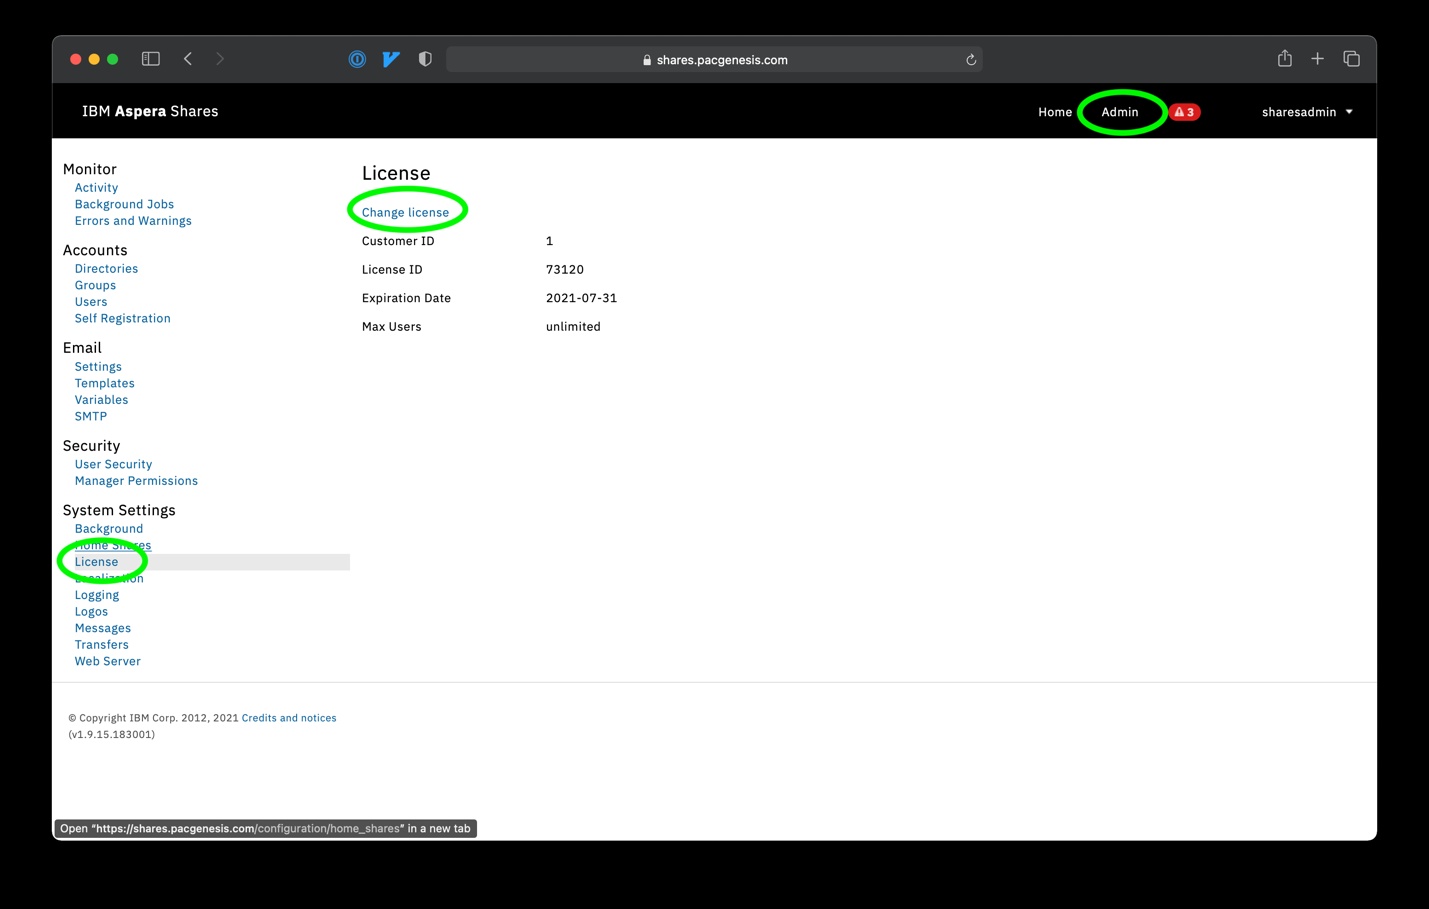Expand the sharesadmin user dropdown
The image size is (1429, 909).
point(1307,112)
